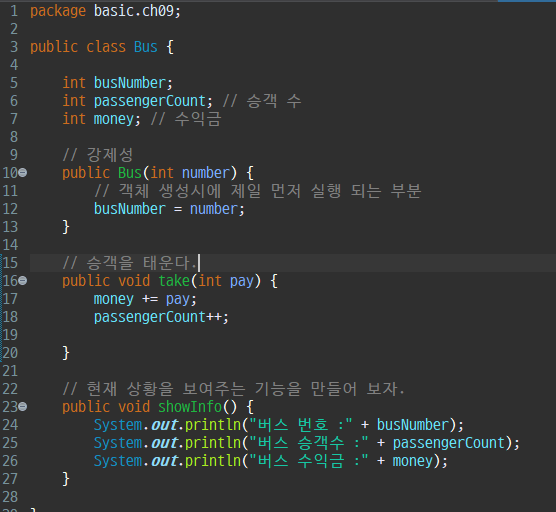Screen dimensions: 556x512
Task: Click comment 승객을 태운다 on line 15
Action: pos(129,263)
